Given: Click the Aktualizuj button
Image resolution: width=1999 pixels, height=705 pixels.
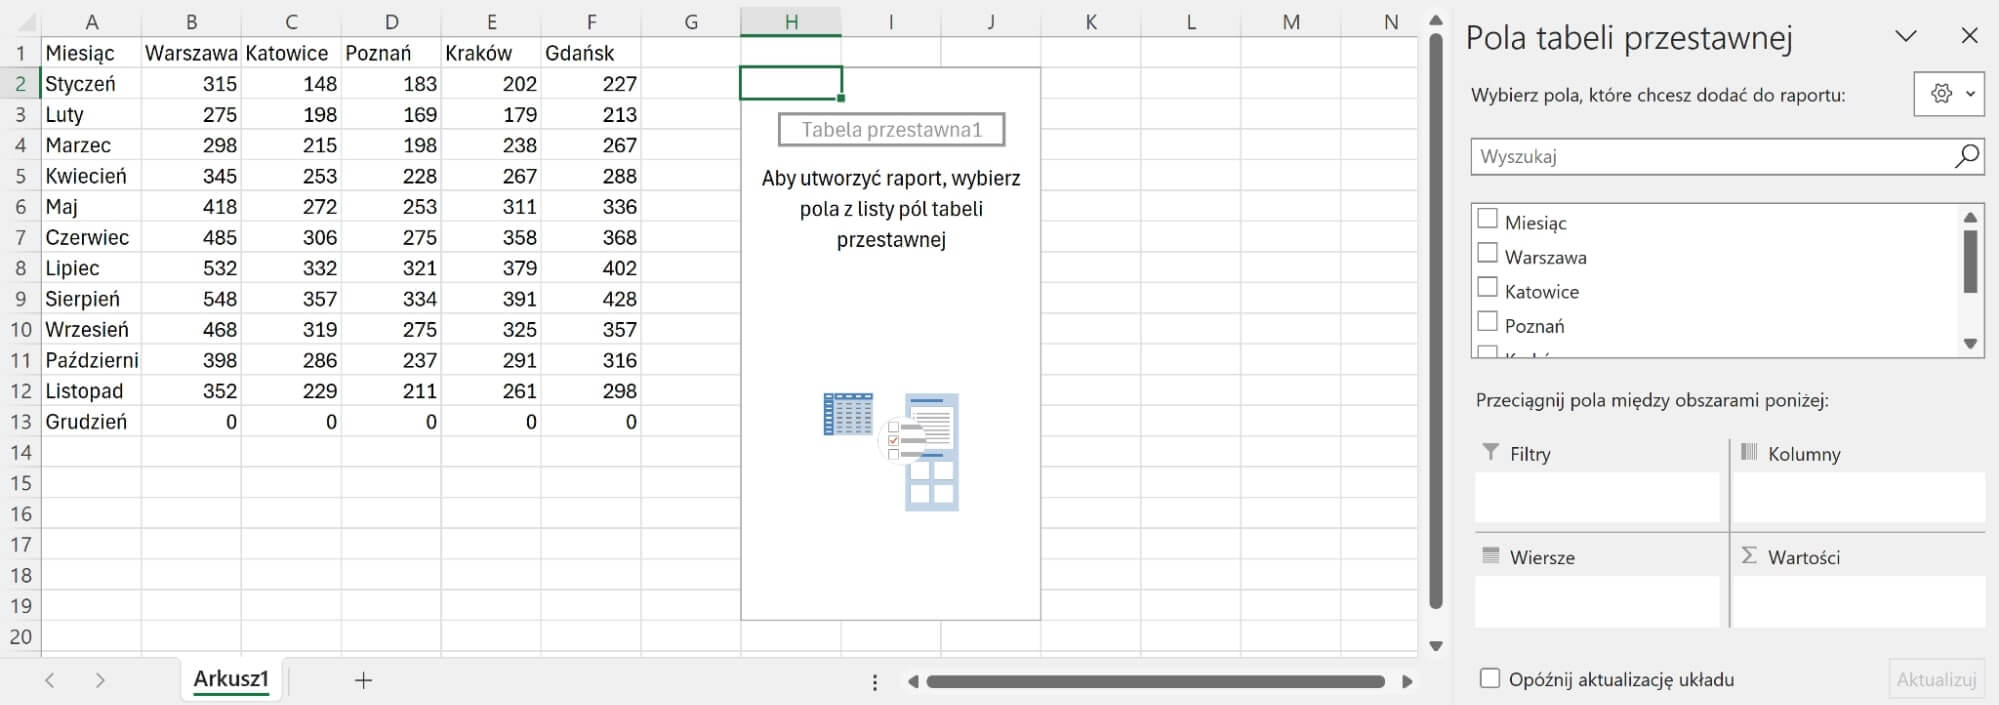Looking at the screenshot, I should [1936, 679].
